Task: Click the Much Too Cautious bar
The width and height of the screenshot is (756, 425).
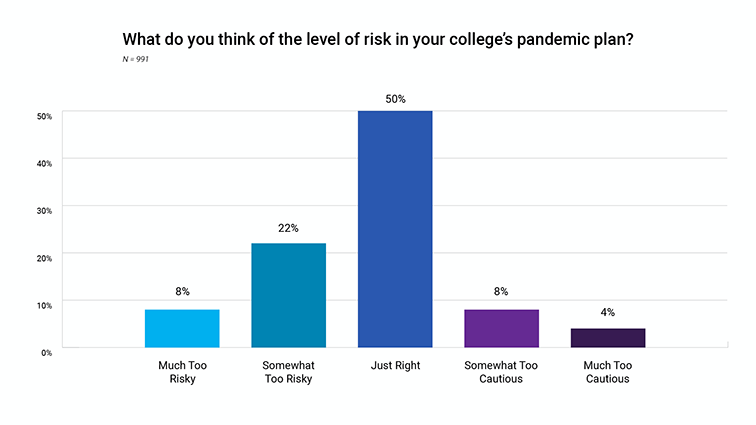Action: click(x=607, y=338)
